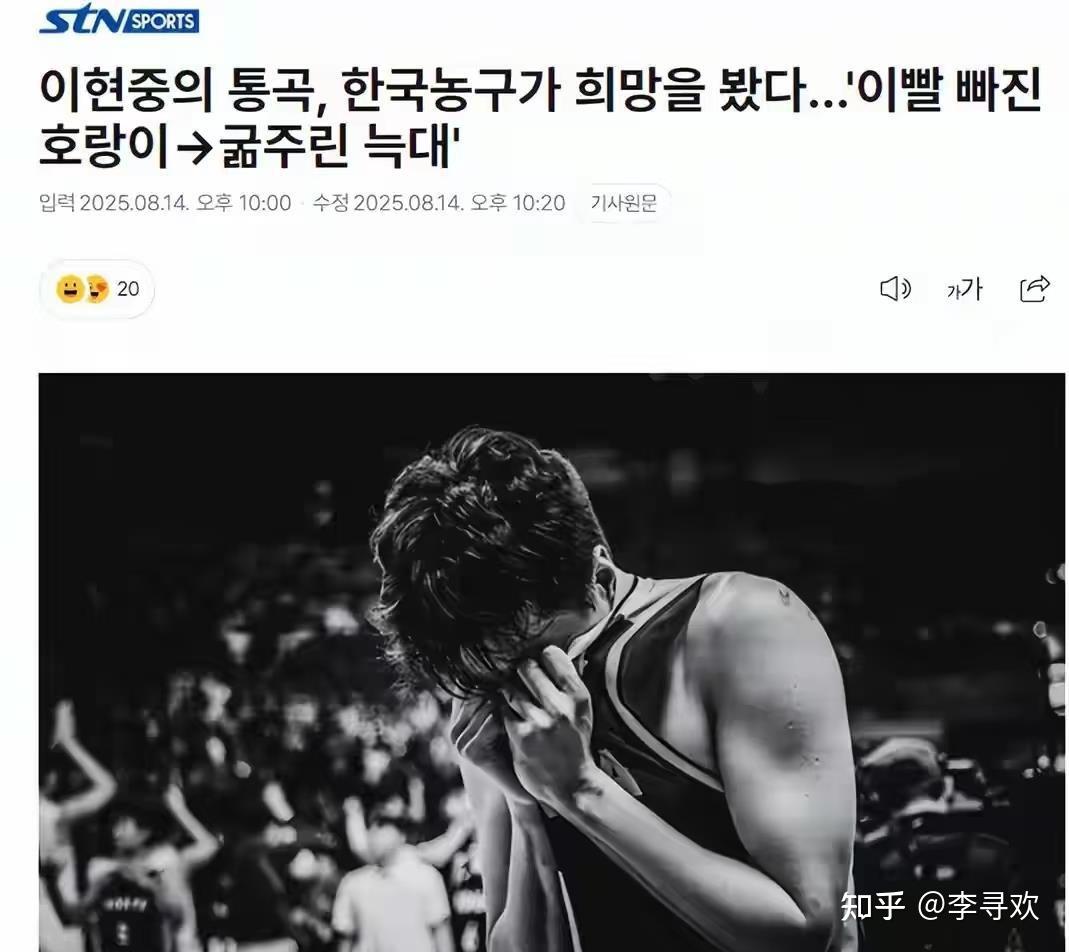Play article audio with speaker icon

click(x=895, y=289)
